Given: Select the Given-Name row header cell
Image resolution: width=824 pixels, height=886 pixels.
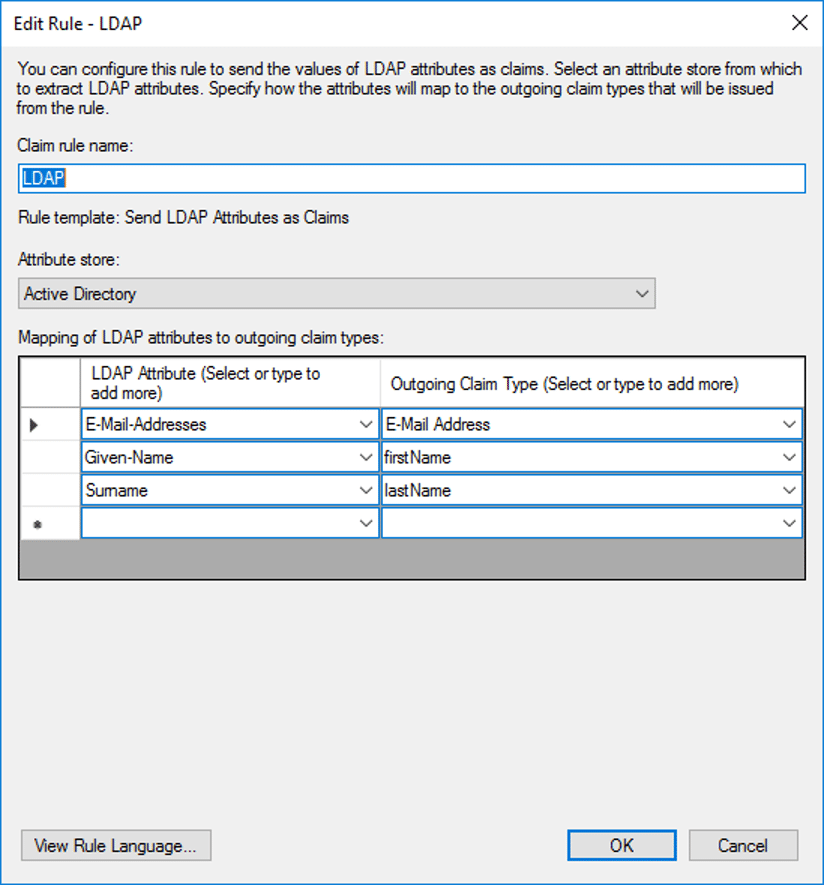Looking at the screenshot, I should 50,457.
